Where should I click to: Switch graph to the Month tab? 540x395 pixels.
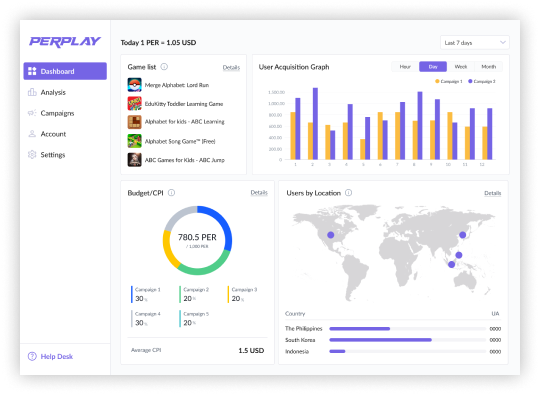pos(488,67)
